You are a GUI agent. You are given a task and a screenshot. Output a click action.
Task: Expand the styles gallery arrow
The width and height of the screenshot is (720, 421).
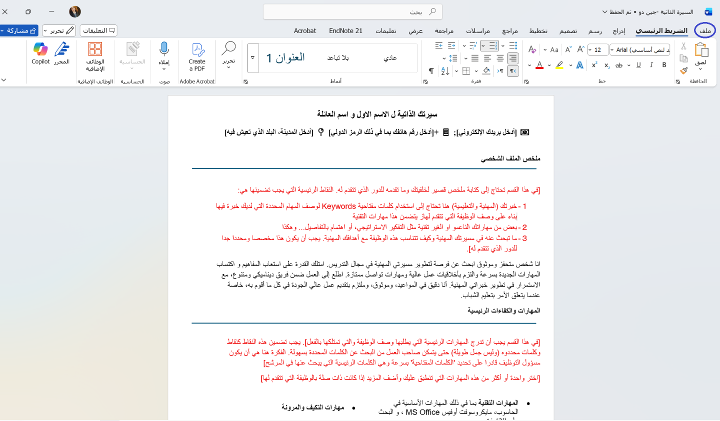[x=253, y=58]
